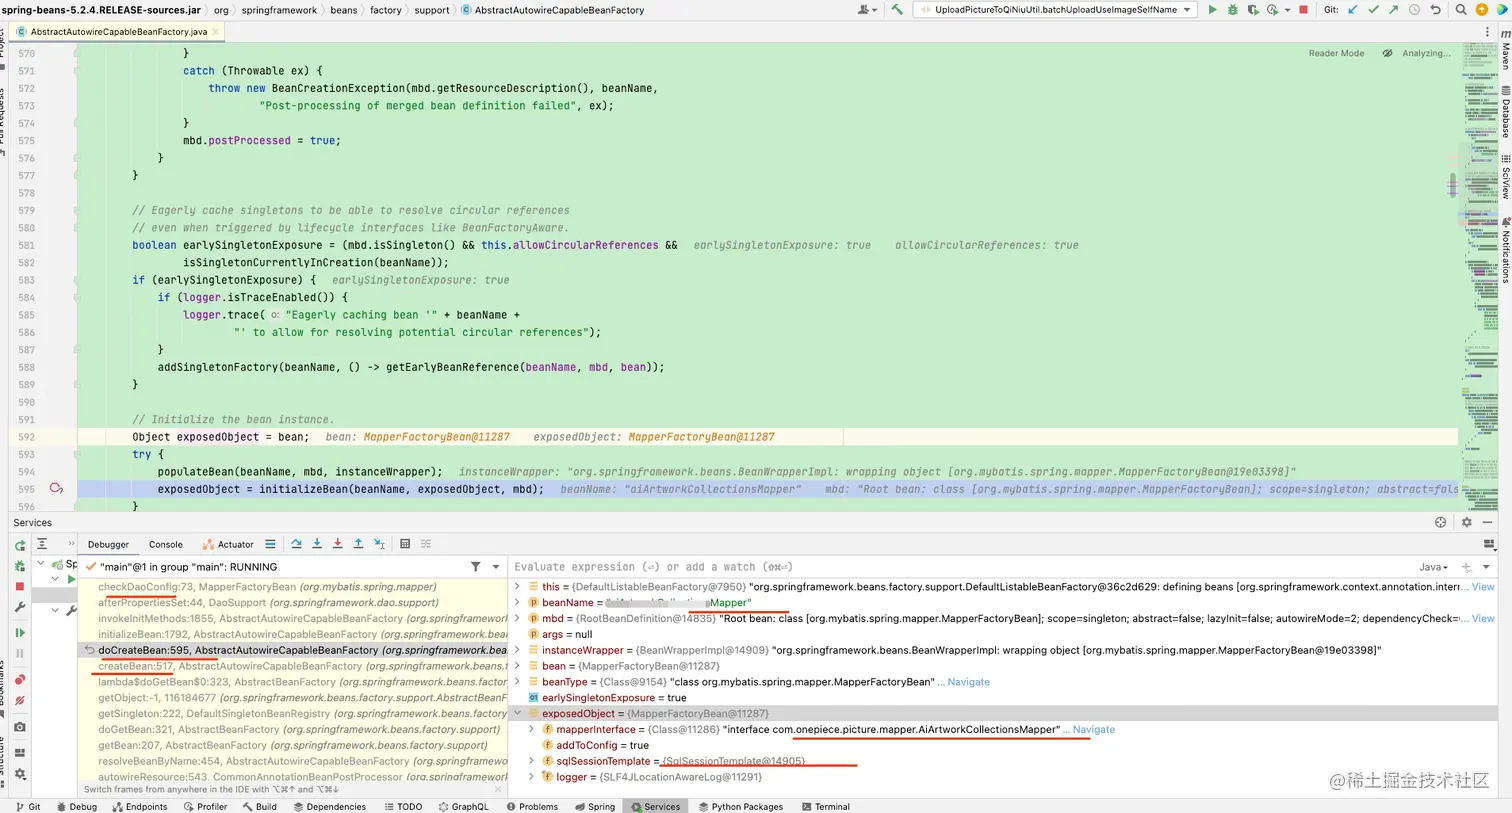Toggle Reader Mode in the editor
The image size is (1512, 813).
point(1336,53)
